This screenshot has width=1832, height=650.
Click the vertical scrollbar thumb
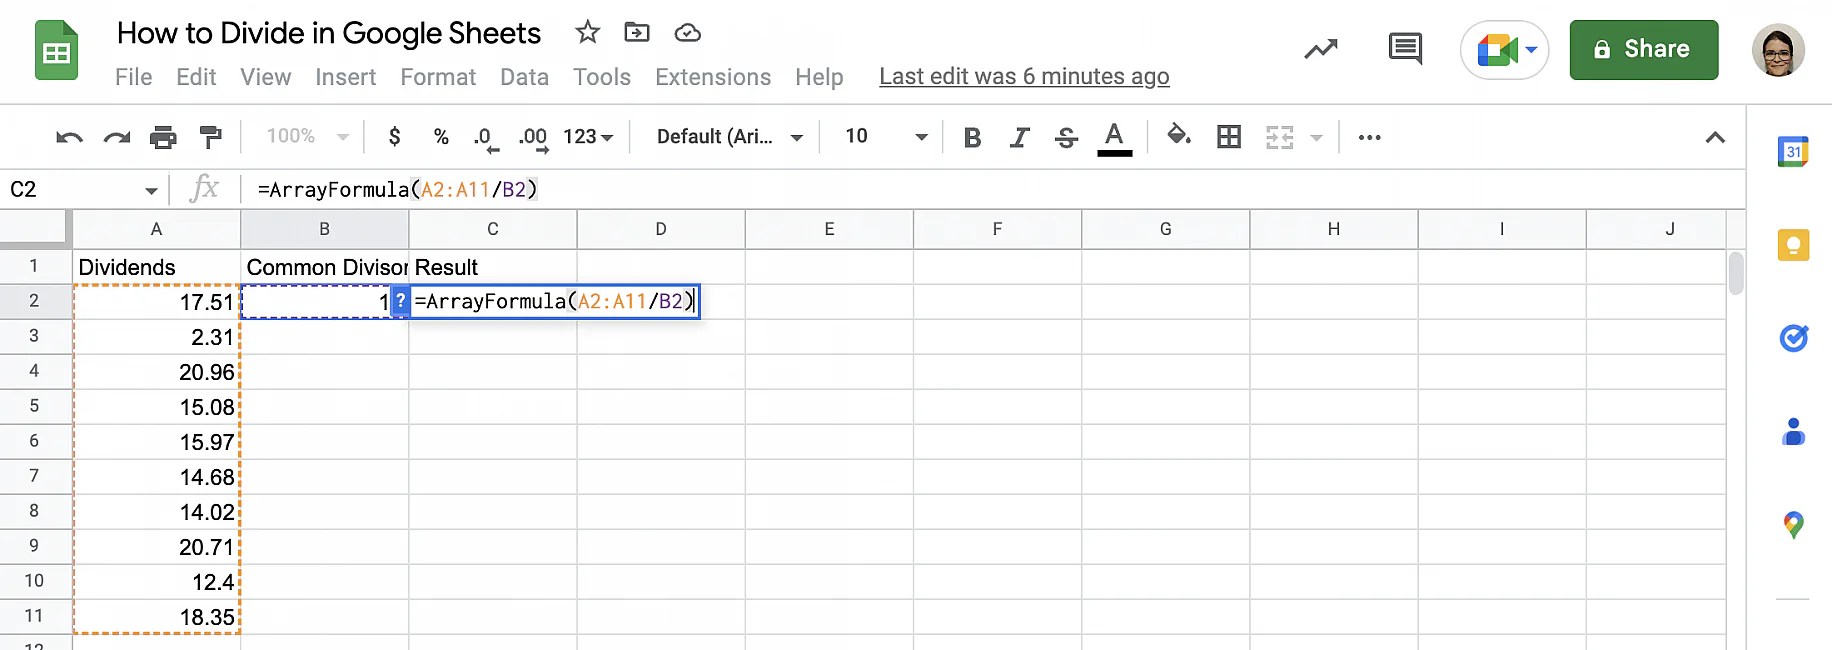(x=1736, y=273)
